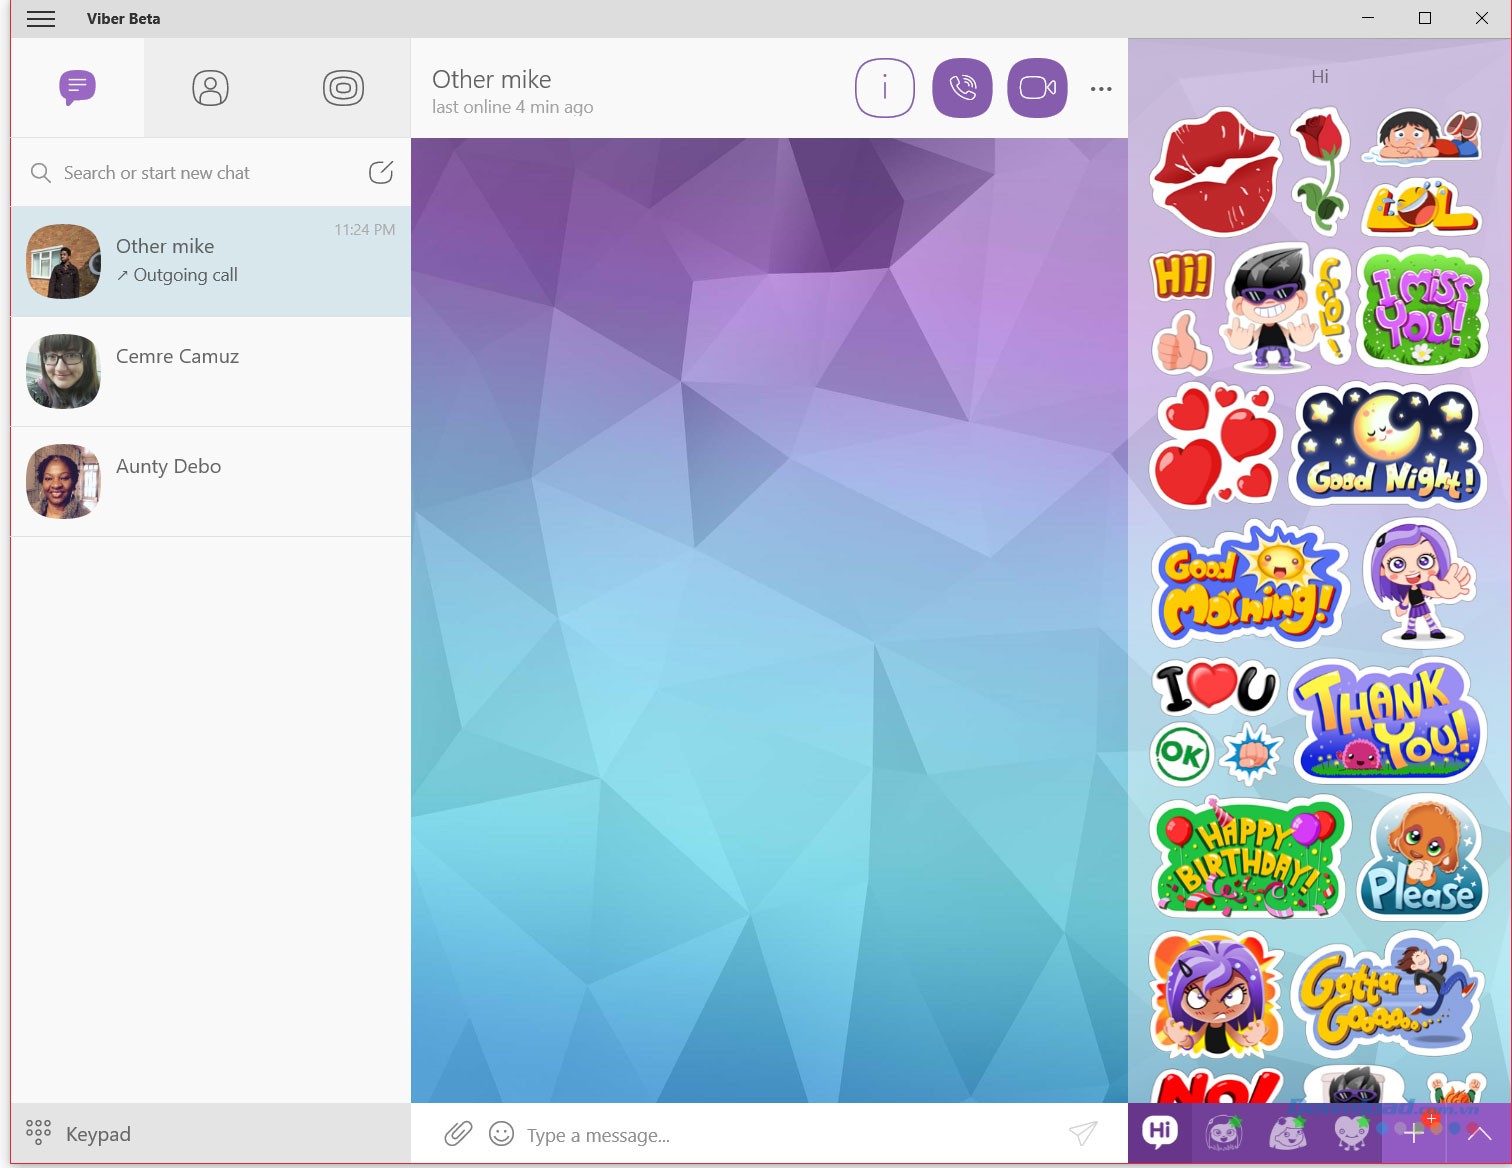This screenshot has height=1168, width=1512.
Task: Collapse the sticker panel with chevron
Action: point(1484,1133)
